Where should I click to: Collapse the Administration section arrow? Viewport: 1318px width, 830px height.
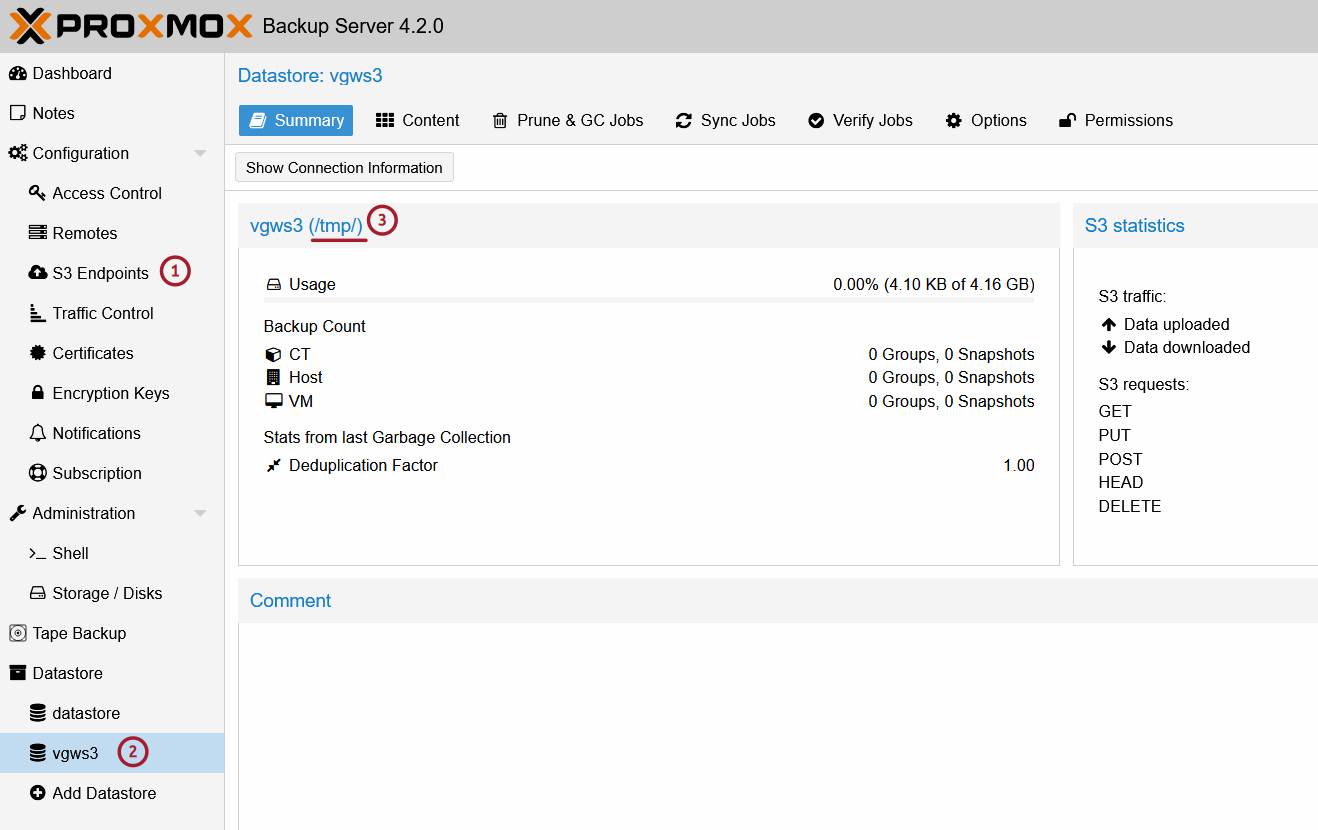click(200, 513)
